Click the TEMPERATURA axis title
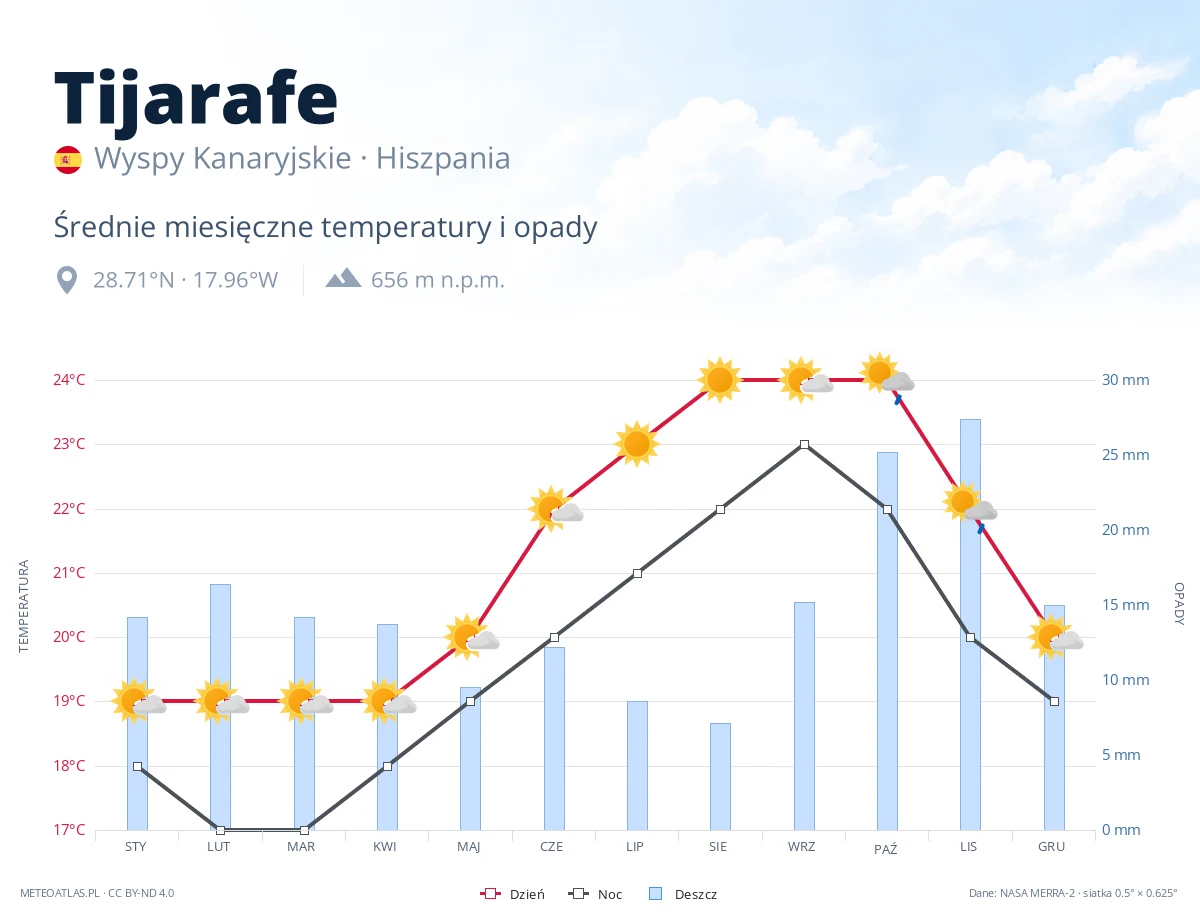The width and height of the screenshot is (1200, 920). [25, 606]
